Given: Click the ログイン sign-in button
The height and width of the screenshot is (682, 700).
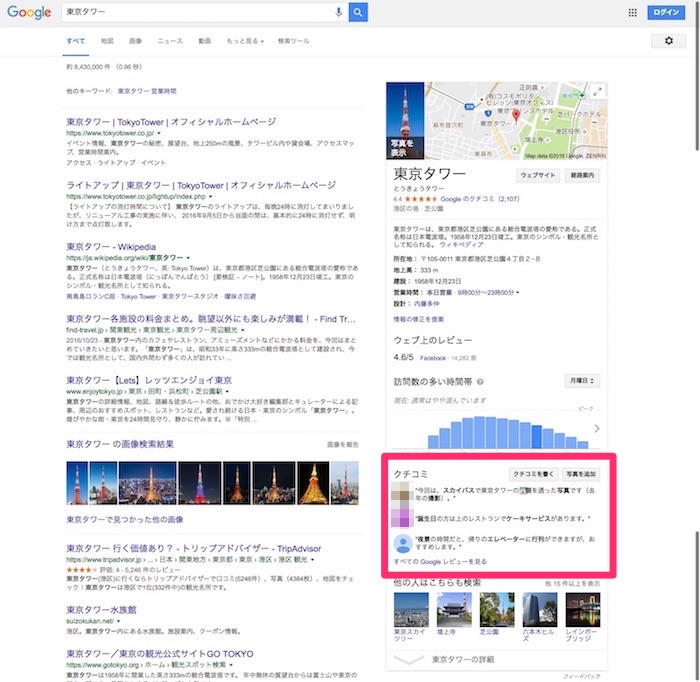Looking at the screenshot, I should (x=666, y=12).
